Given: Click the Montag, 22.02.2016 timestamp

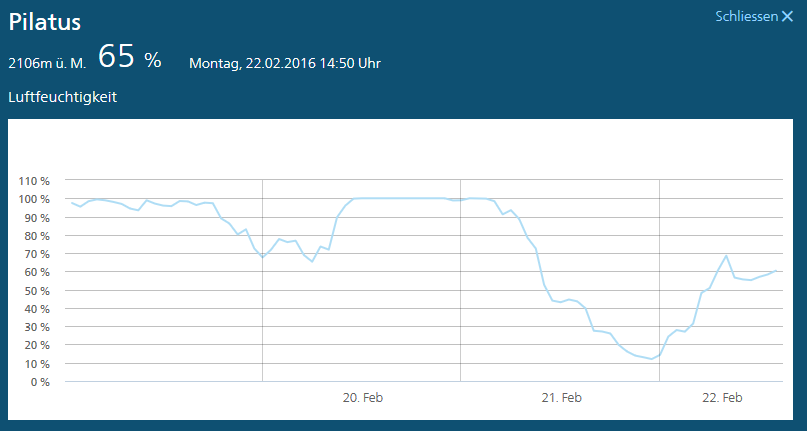Looking at the screenshot, I should (x=285, y=63).
